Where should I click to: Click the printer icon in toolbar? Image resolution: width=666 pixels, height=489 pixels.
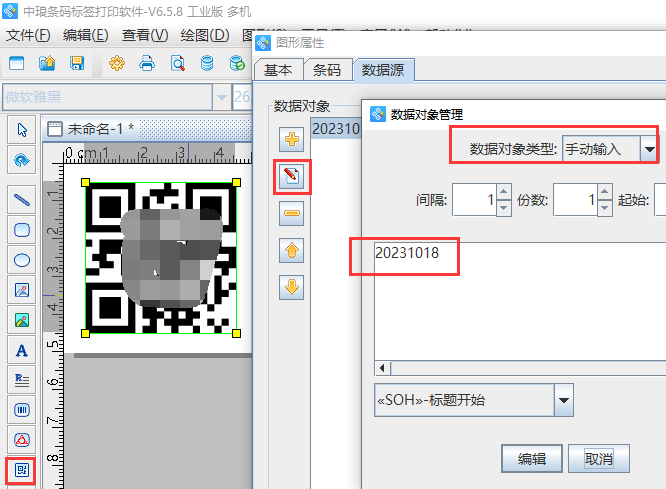147,64
